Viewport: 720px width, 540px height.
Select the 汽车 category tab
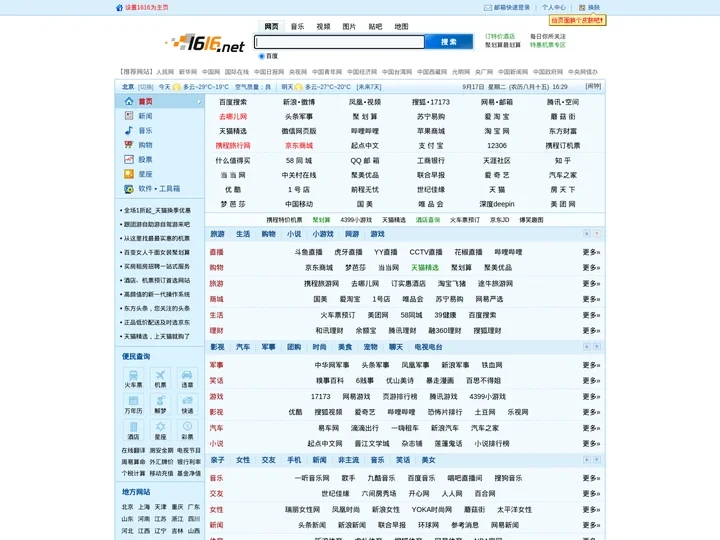point(243,347)
